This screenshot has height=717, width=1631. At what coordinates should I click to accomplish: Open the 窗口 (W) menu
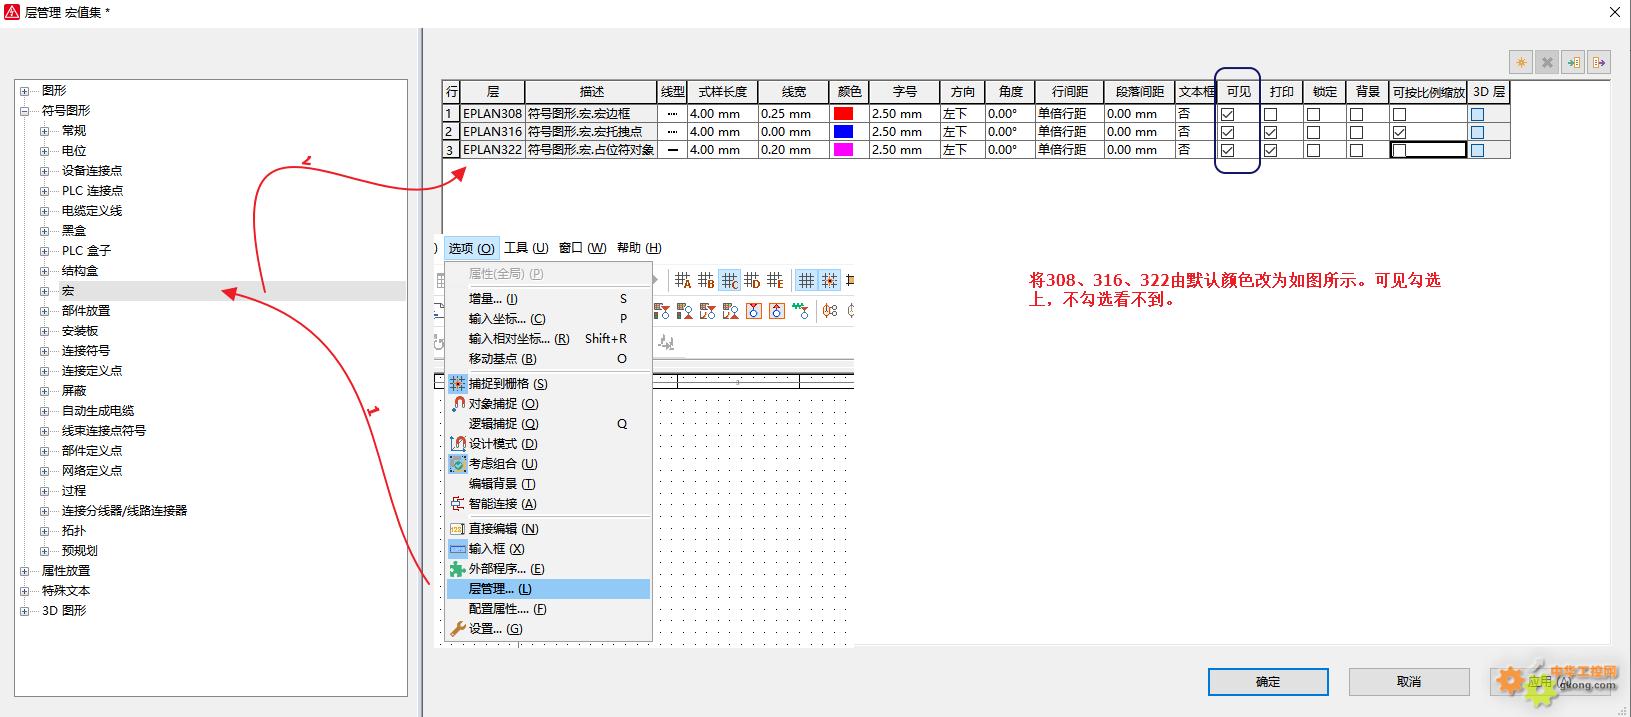pyautogui.click(x=582, y=248)
